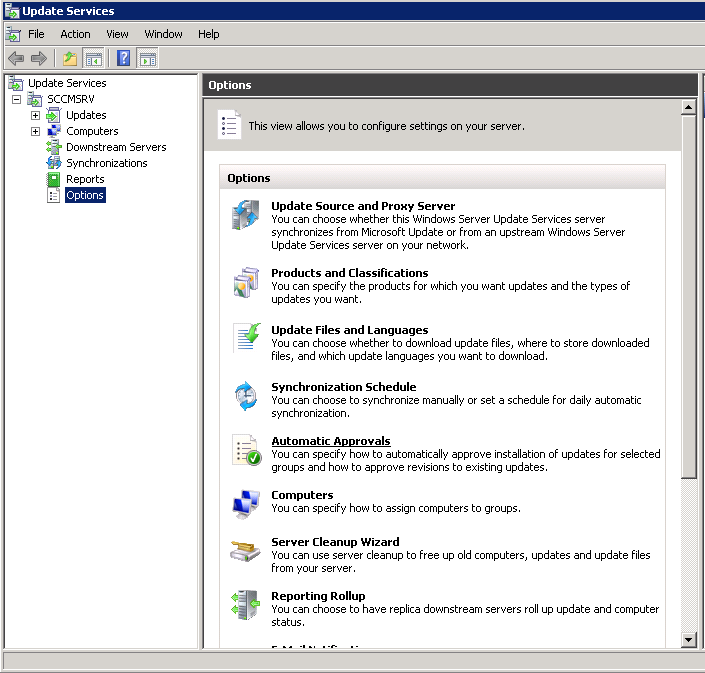The height and width of the screenshot is (673, 705).
Task: Open the View menu
Action: click(x=117, y=34)
